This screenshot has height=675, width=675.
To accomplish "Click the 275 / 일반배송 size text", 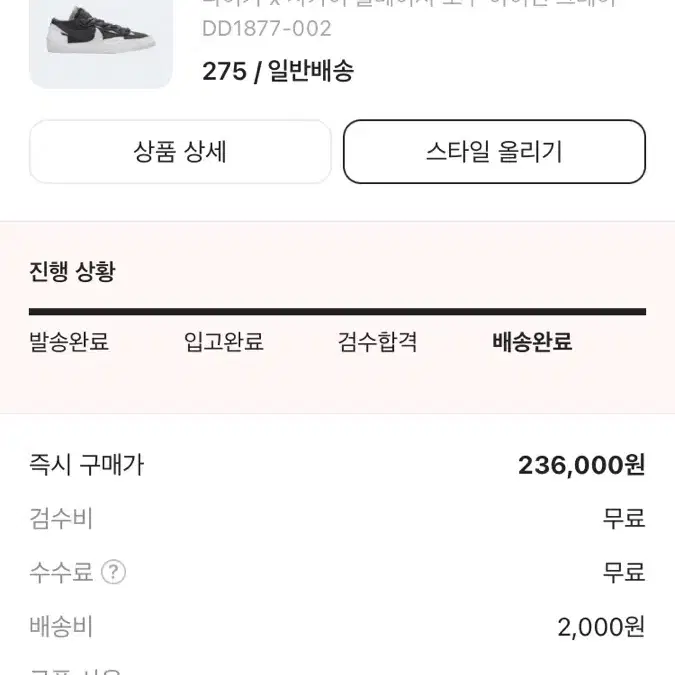I will point(278,71).
